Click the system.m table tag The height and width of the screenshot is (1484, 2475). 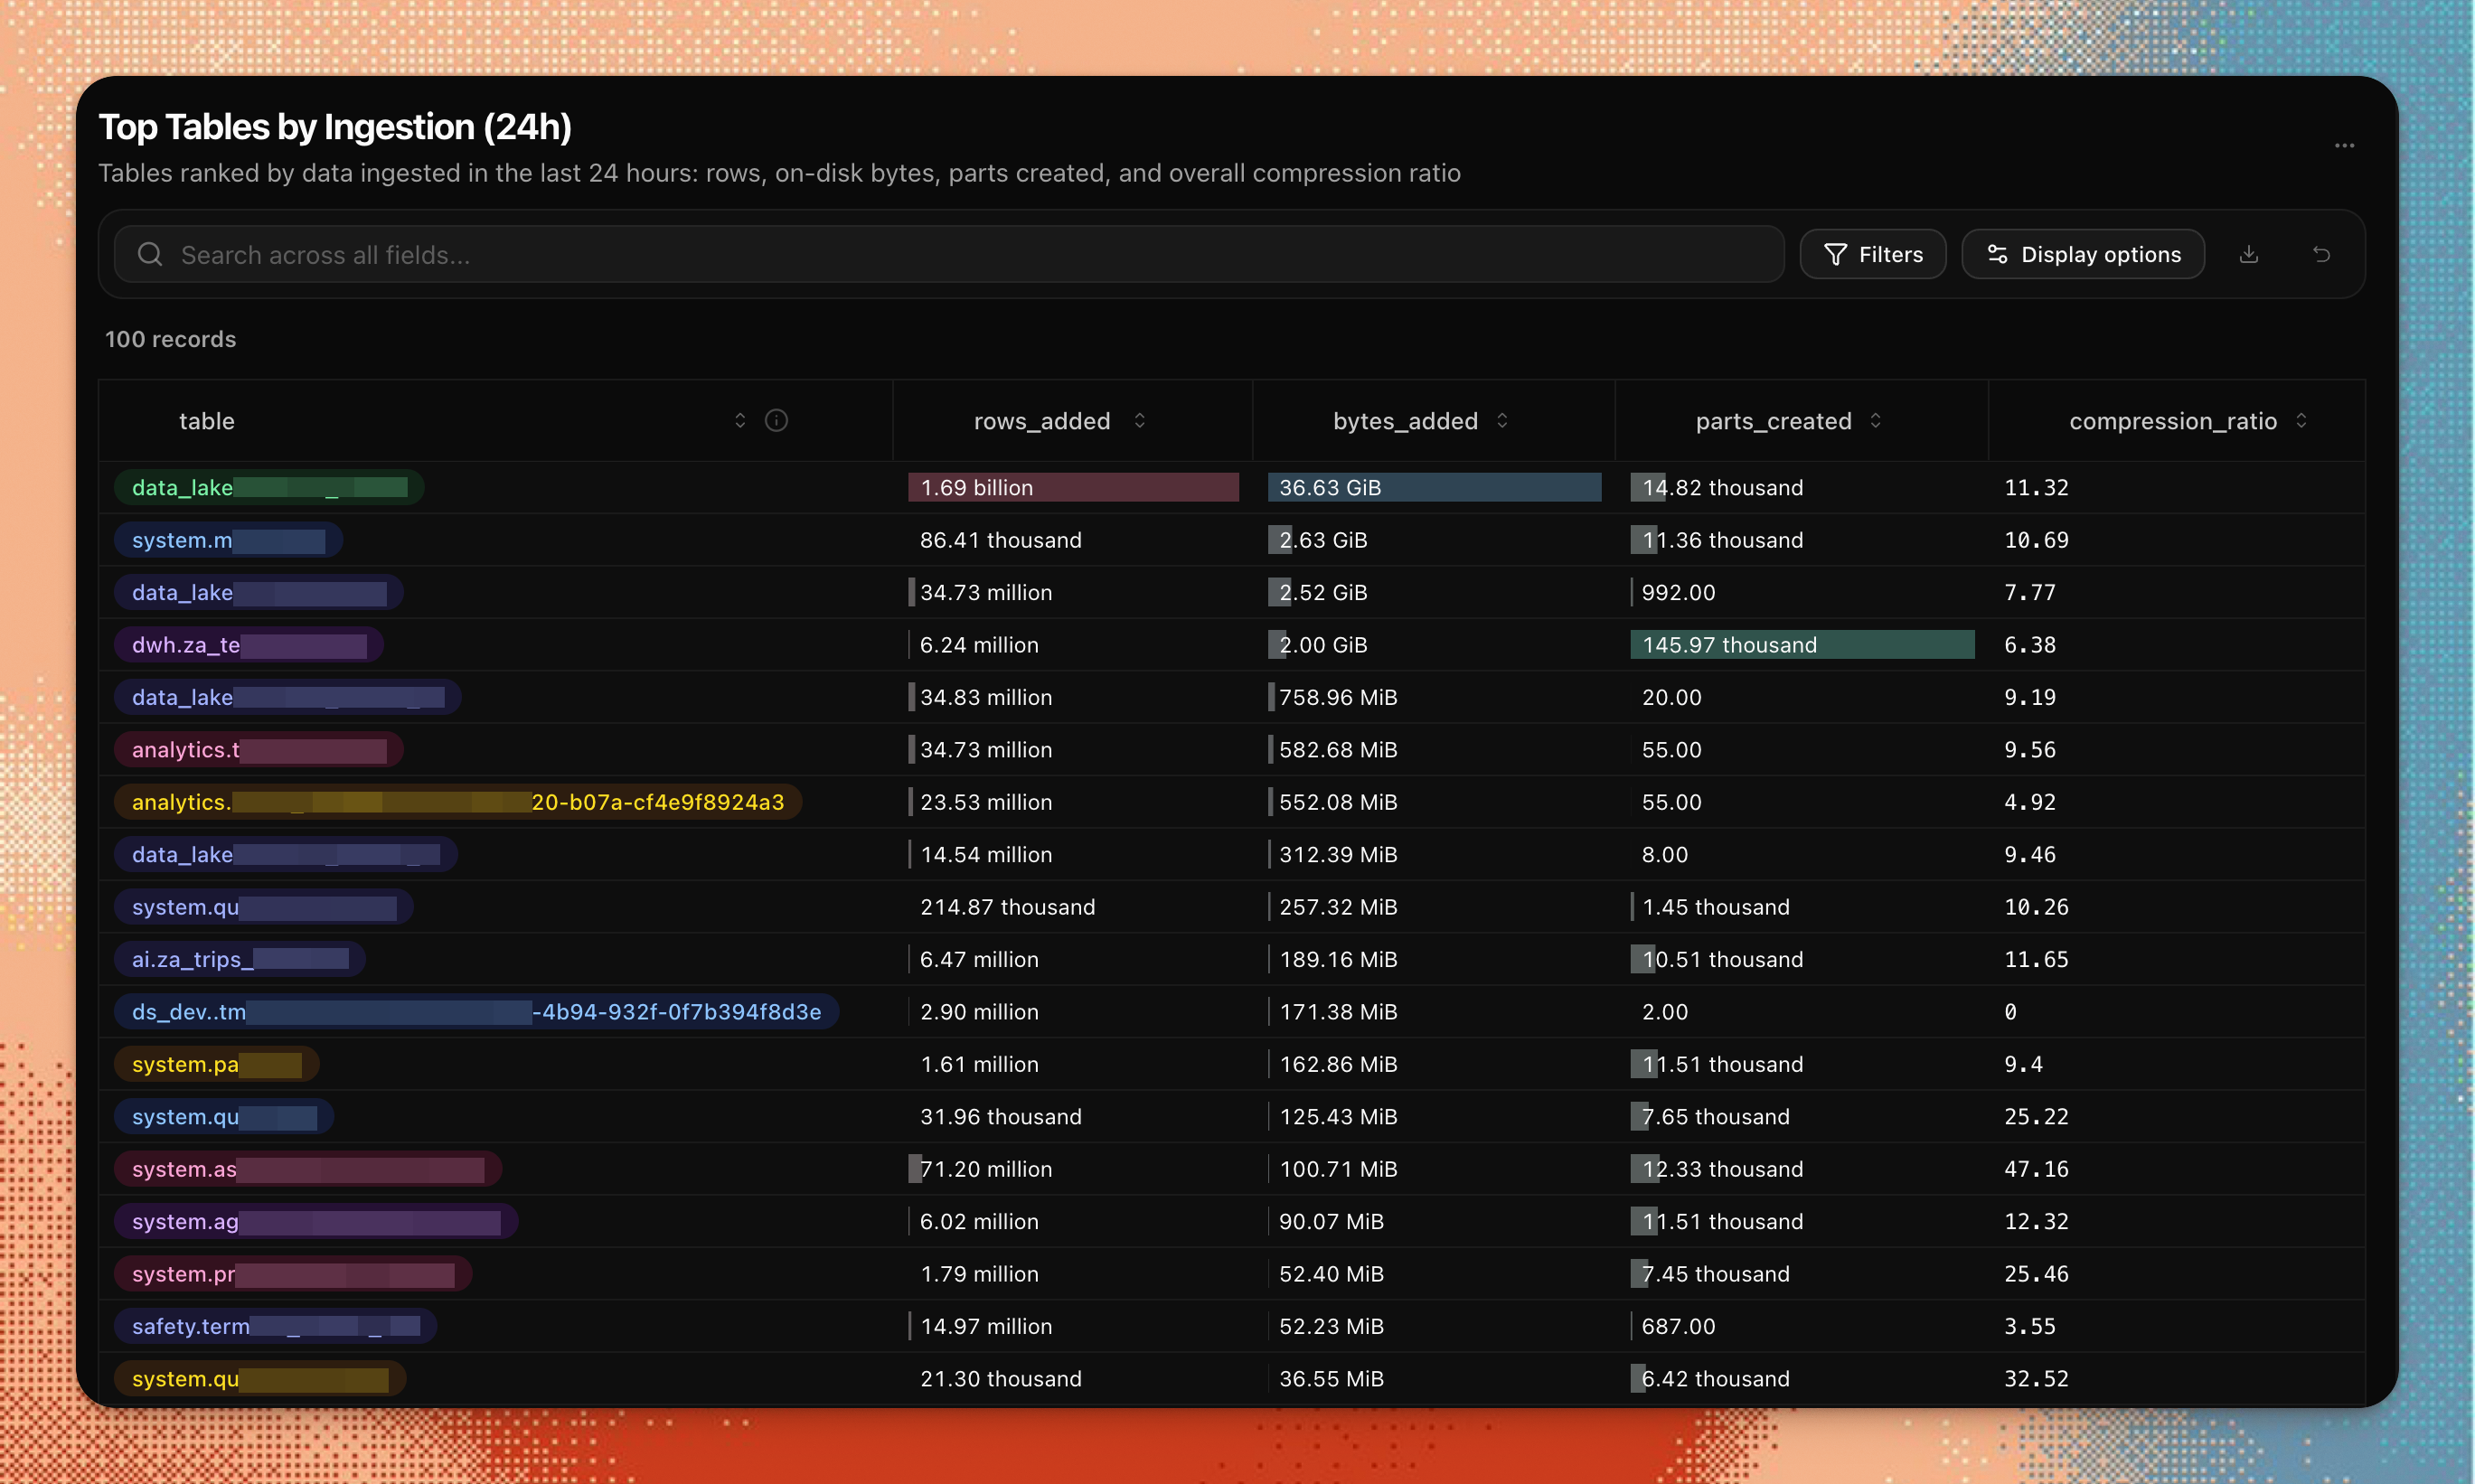click(x=228, y=540)
